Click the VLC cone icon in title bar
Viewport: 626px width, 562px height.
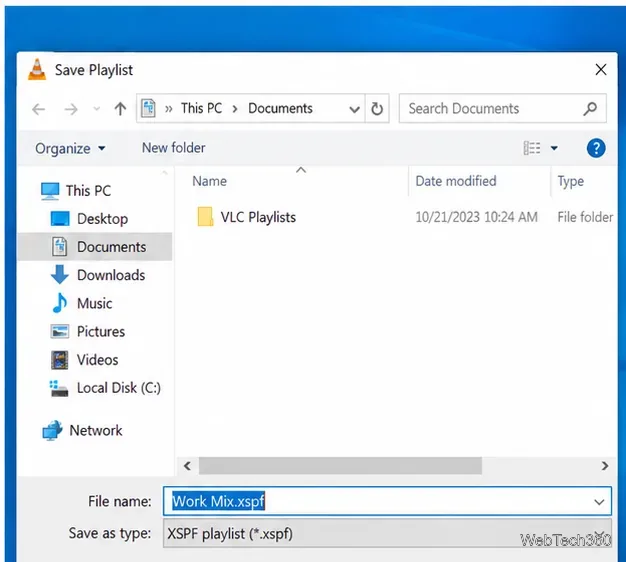click(37, 69)
